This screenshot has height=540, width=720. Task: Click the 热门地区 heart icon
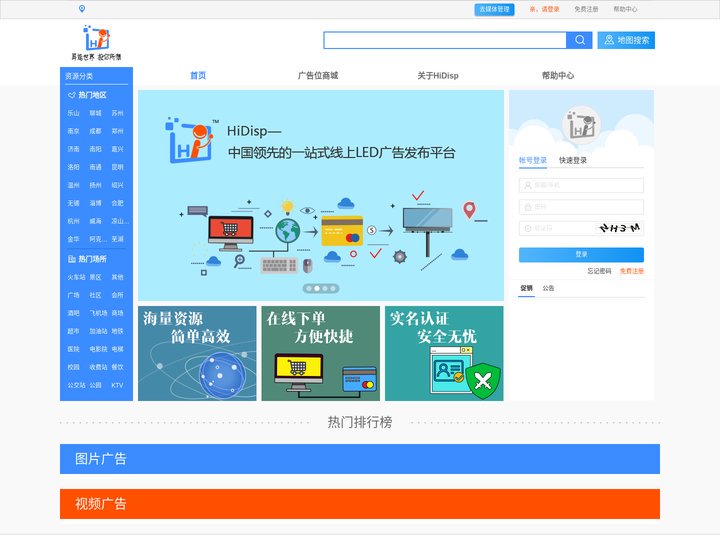71,95
